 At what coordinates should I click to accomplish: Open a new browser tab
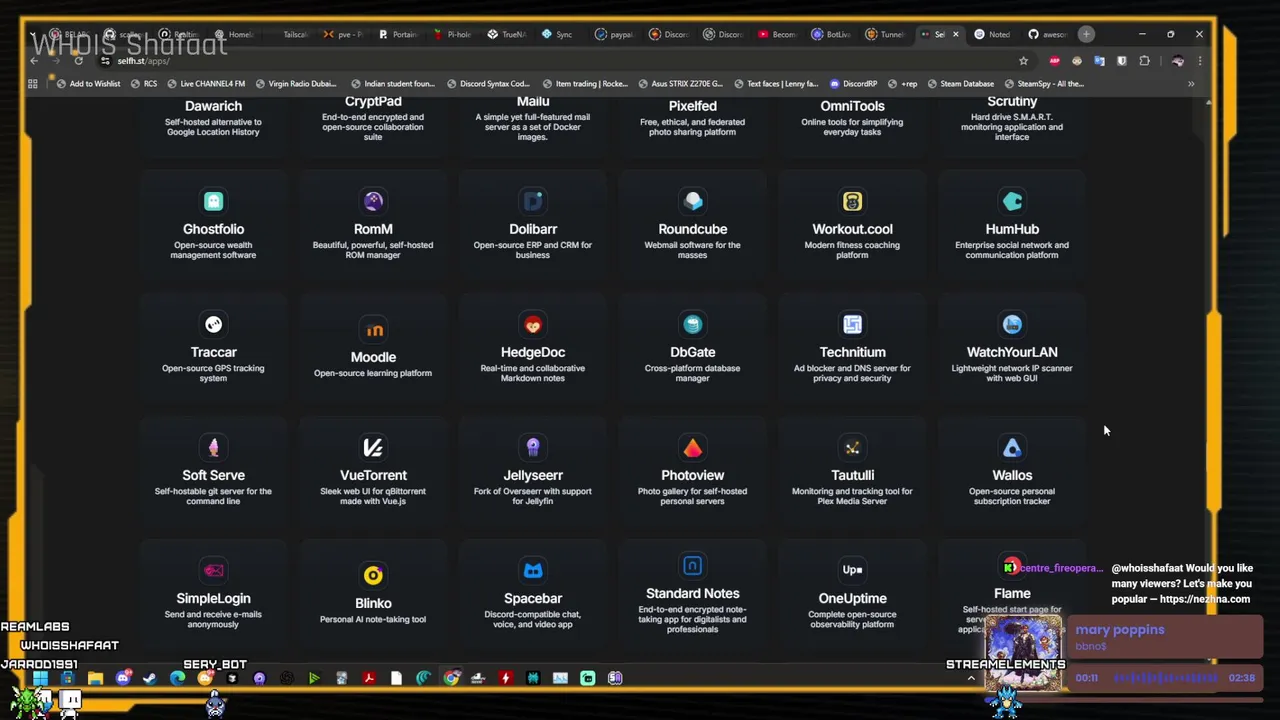tap(1086, 34)
